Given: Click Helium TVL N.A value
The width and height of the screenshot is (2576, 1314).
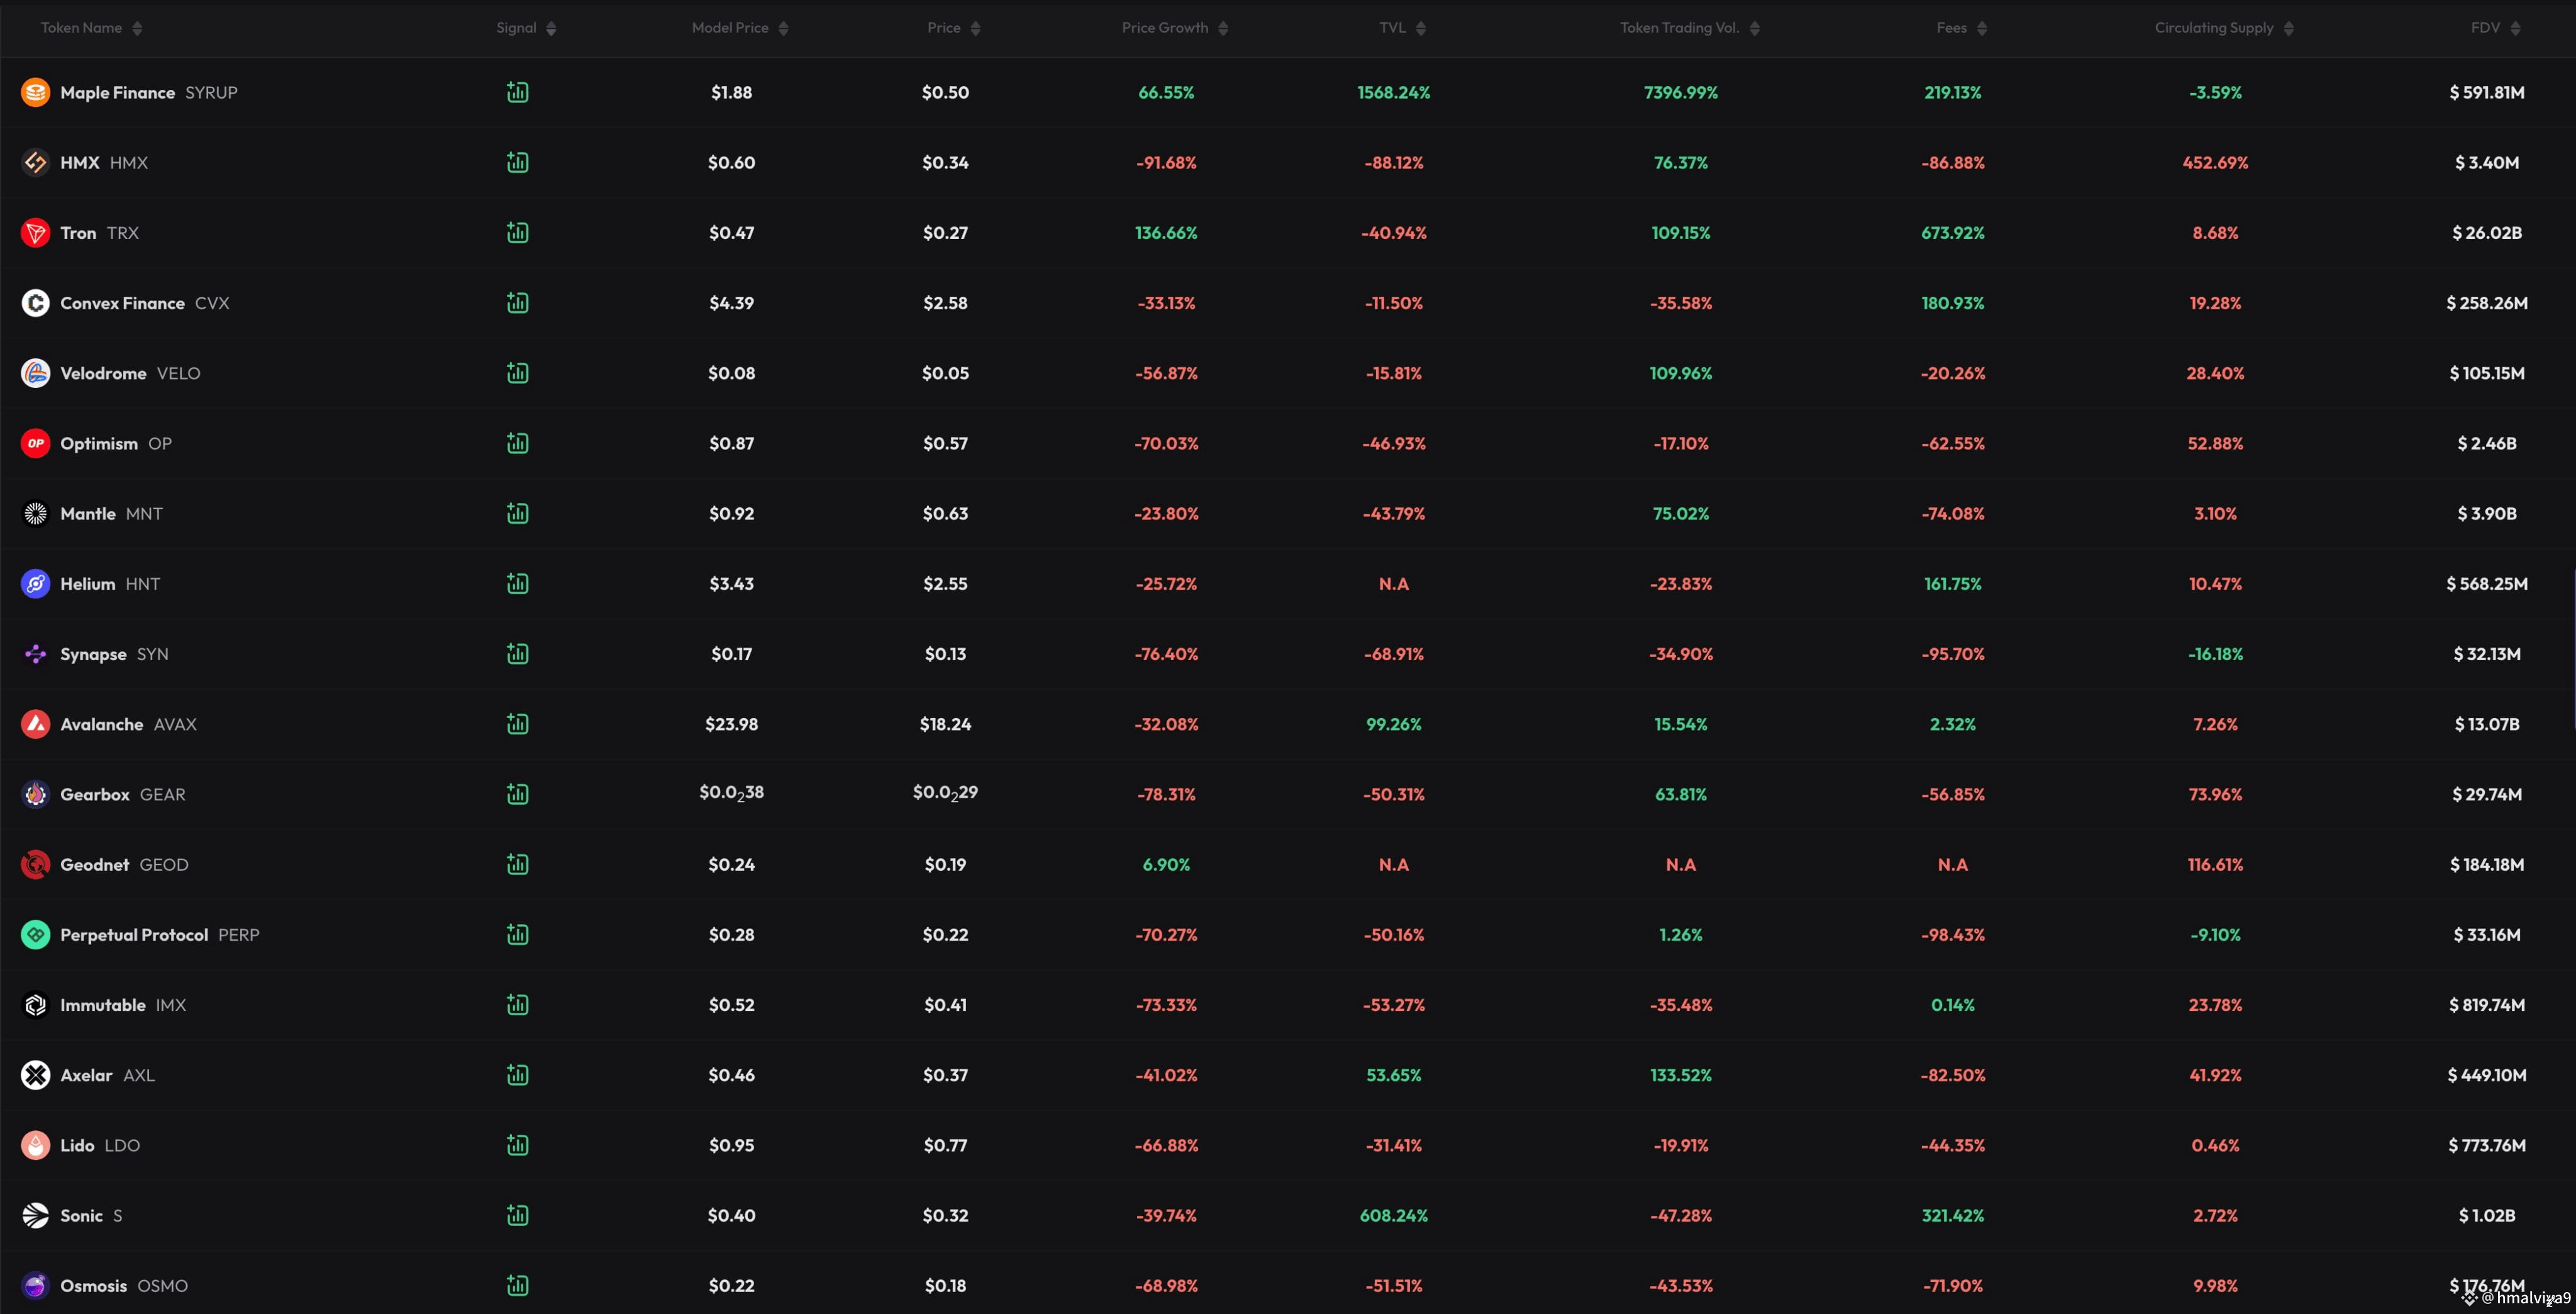Looking at the screenshot, I should pos(1393,584).
